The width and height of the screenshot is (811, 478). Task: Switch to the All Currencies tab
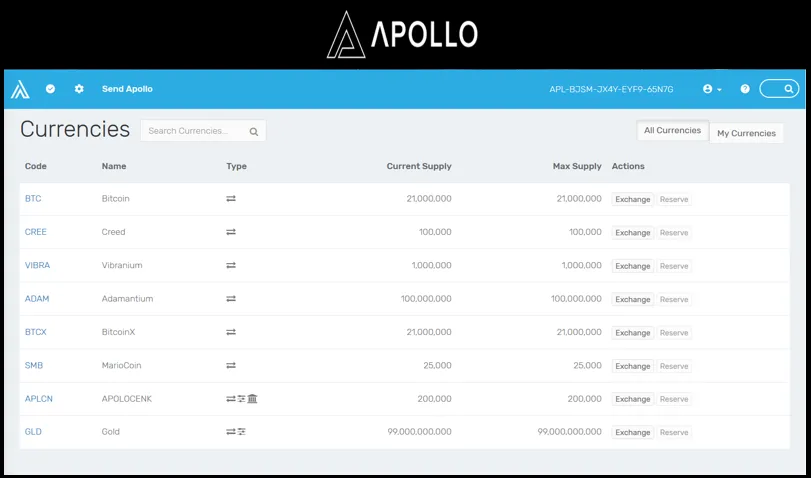point(672,130)
